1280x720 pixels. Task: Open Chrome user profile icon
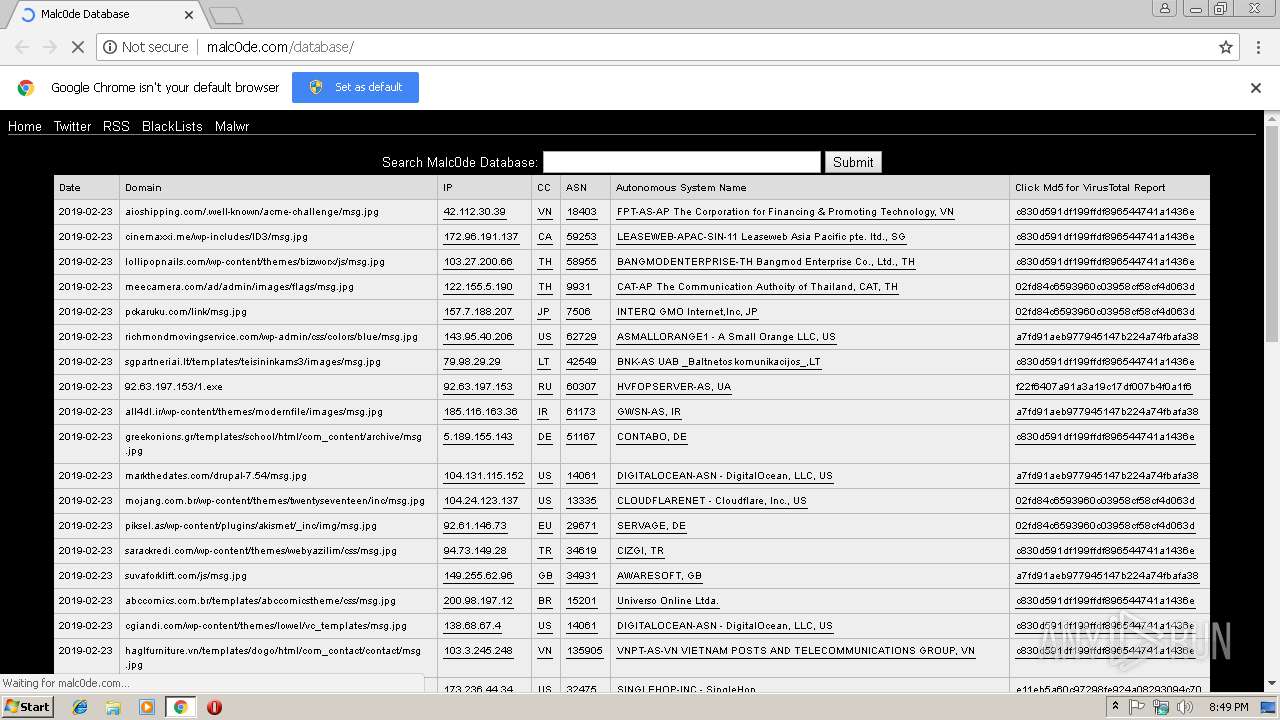1165,8
